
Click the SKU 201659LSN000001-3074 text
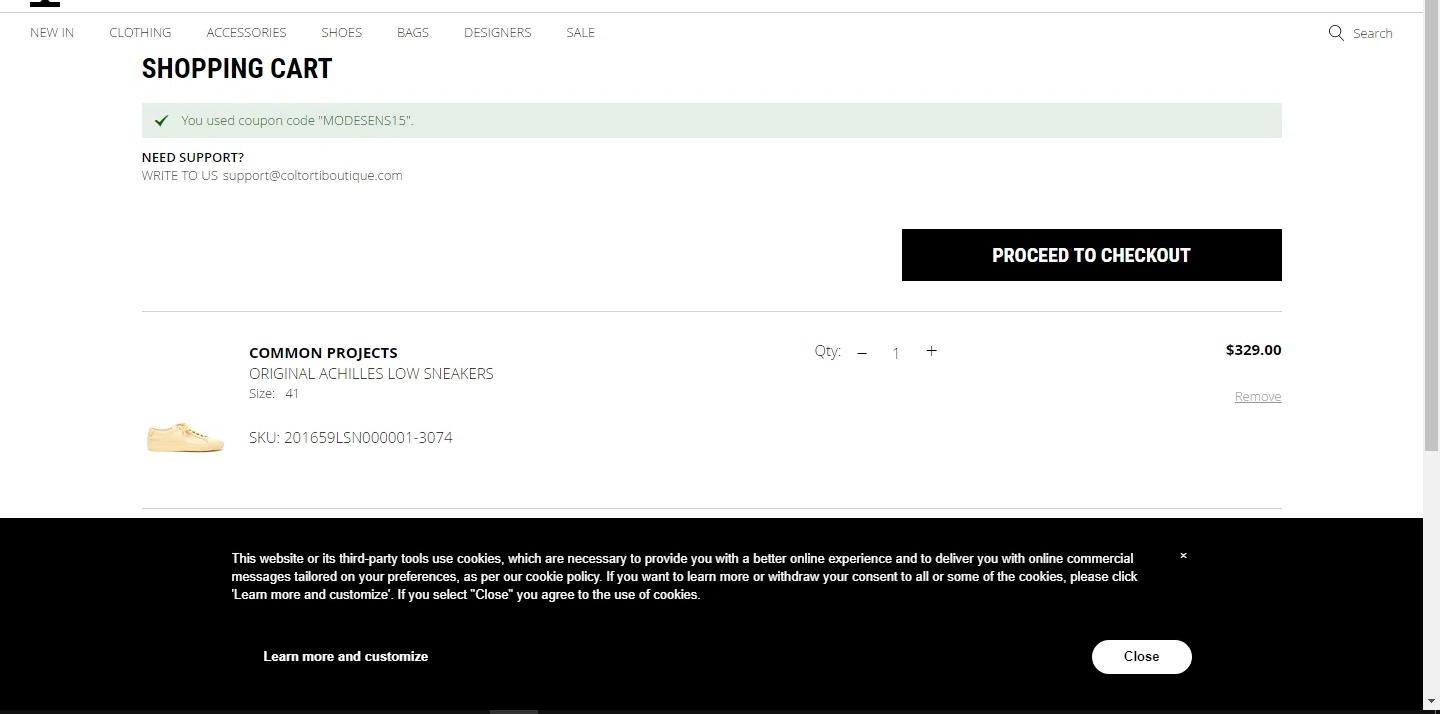(350, 438)
